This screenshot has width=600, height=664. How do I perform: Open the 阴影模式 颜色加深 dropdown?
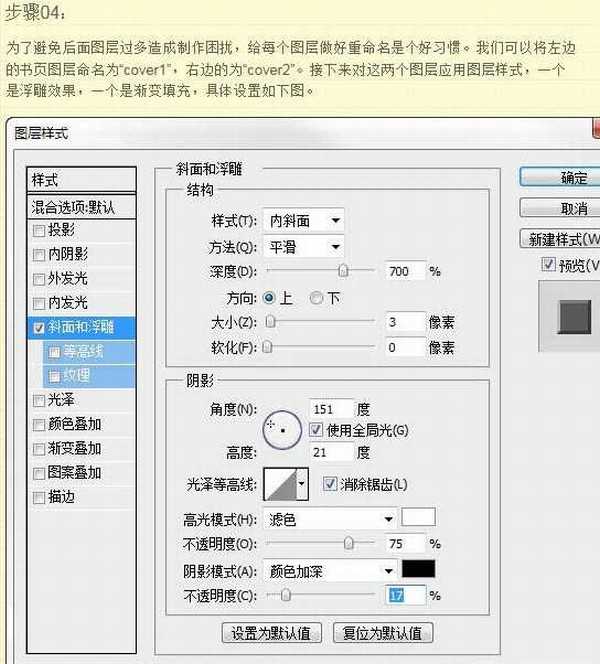coord(330,571)
